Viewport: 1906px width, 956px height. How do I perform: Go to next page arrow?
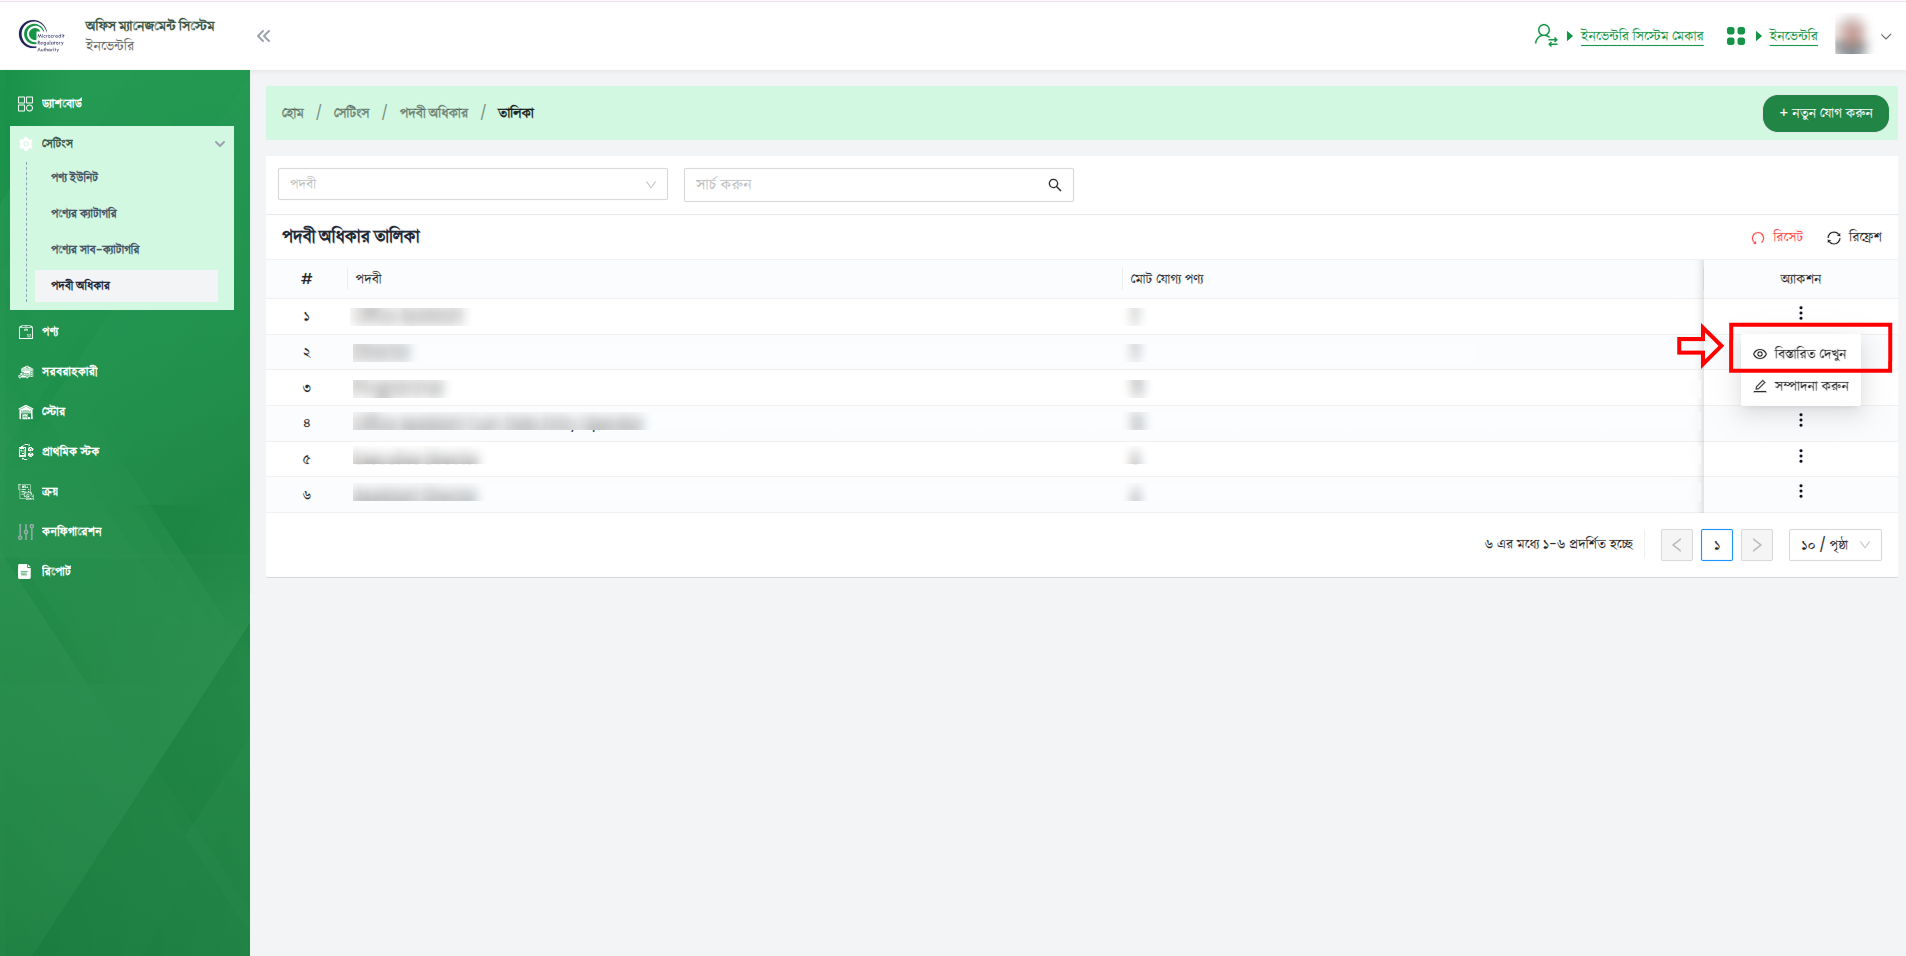pos(1757,545)
